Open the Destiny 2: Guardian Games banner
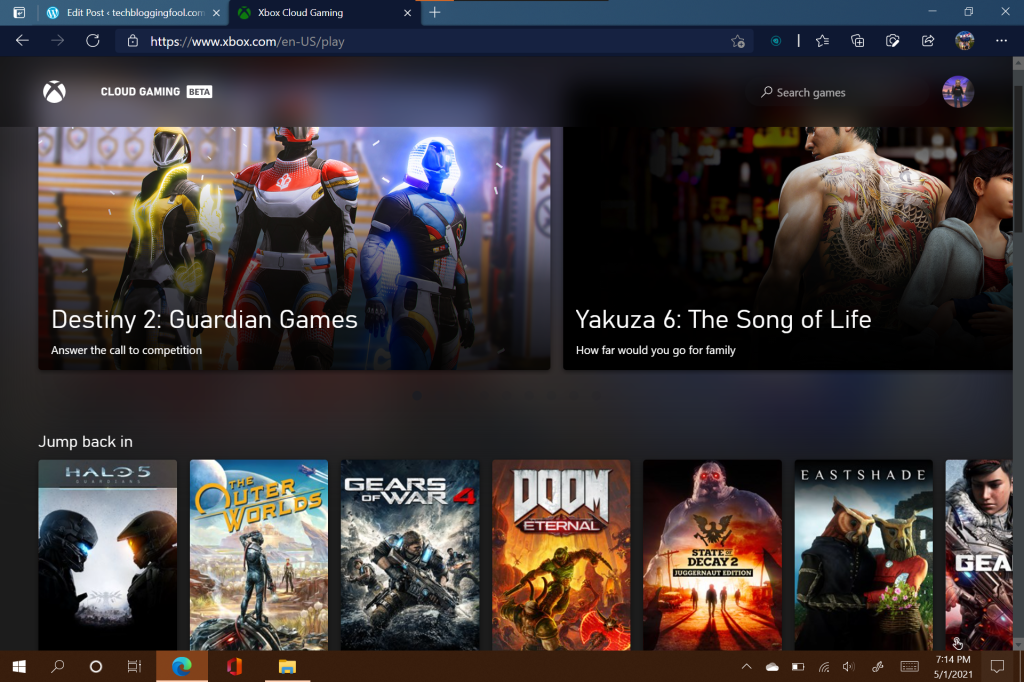This screenshot has height=682, width=1024. click(294, 248)
